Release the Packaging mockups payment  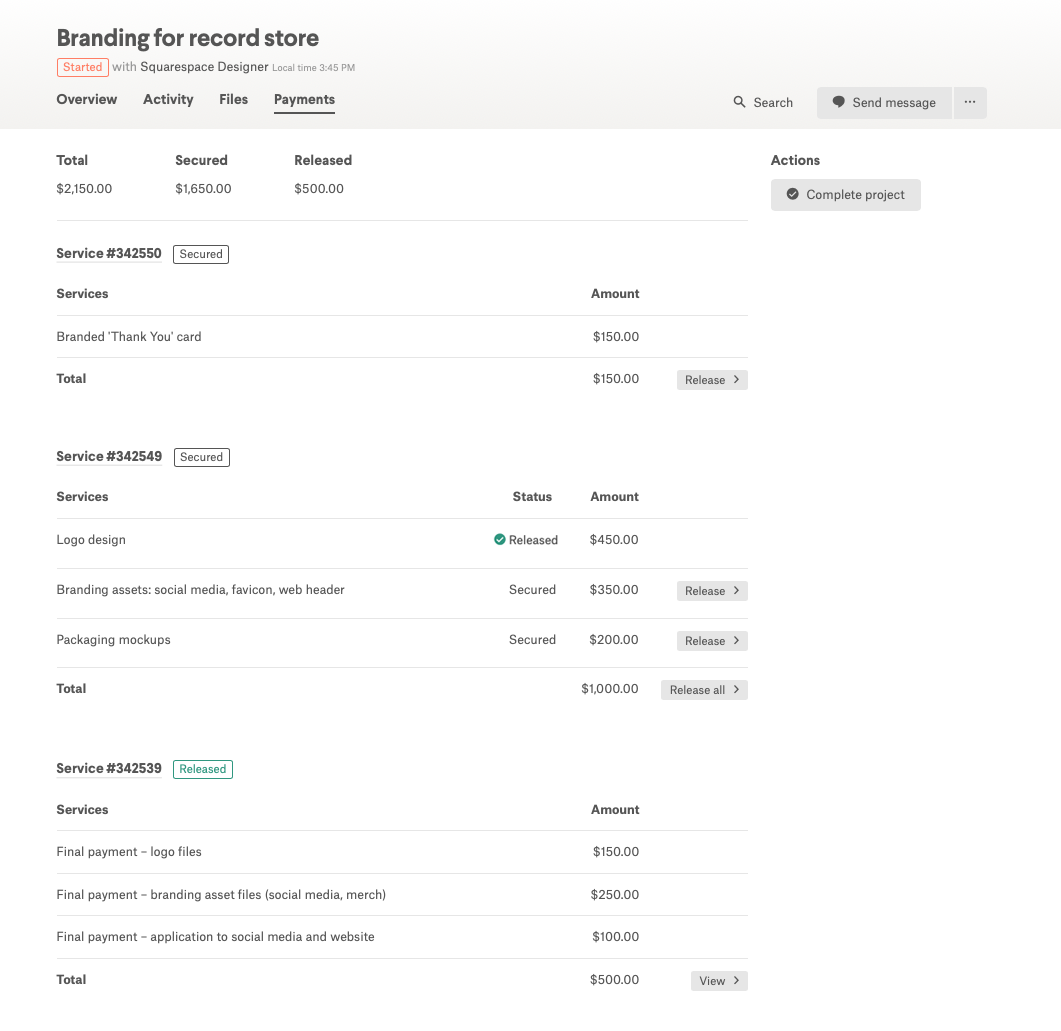click(712, 641)
